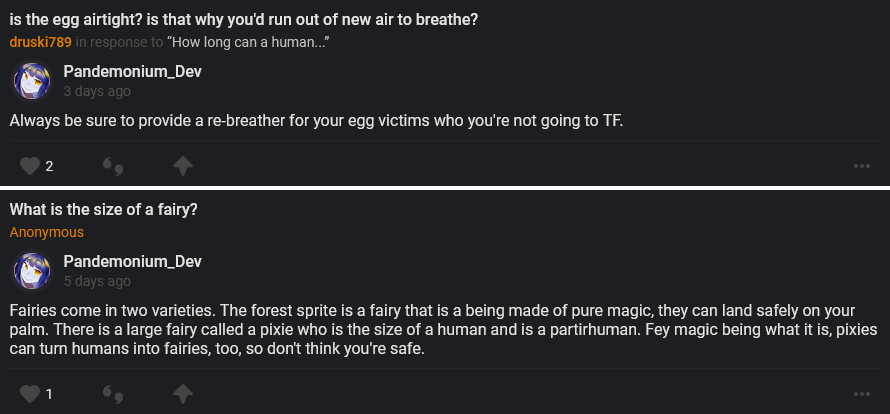Click the quote icon on the fairy answer
Screen dimensions: 890x414
click(113, 393)
